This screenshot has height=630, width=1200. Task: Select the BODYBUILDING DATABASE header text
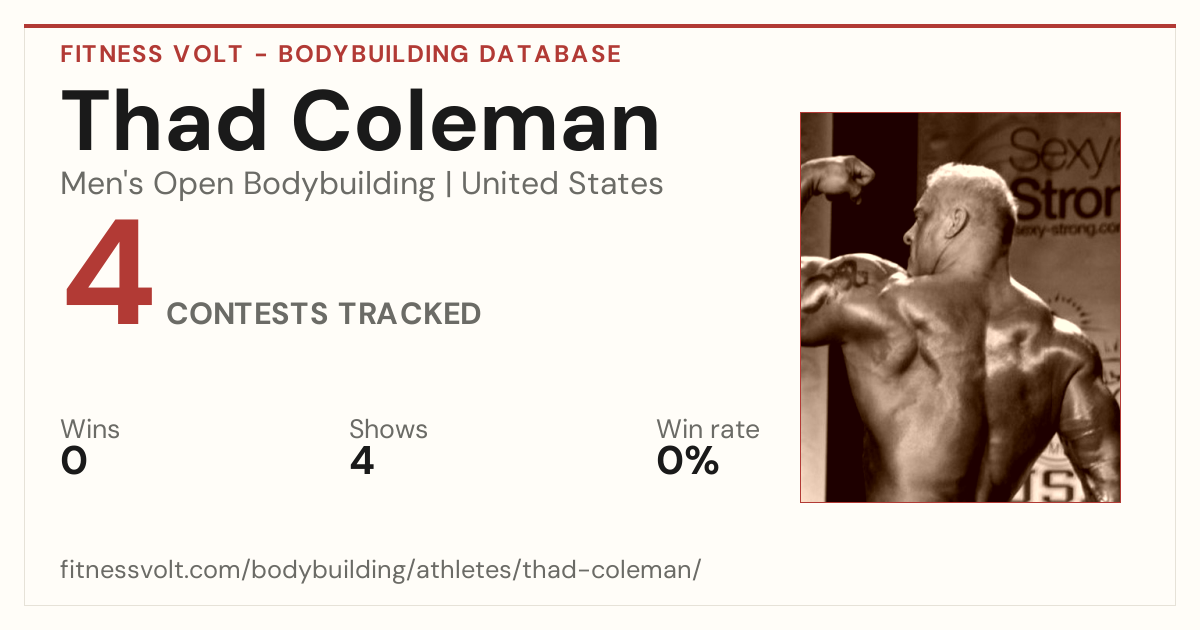coord(450,54)
